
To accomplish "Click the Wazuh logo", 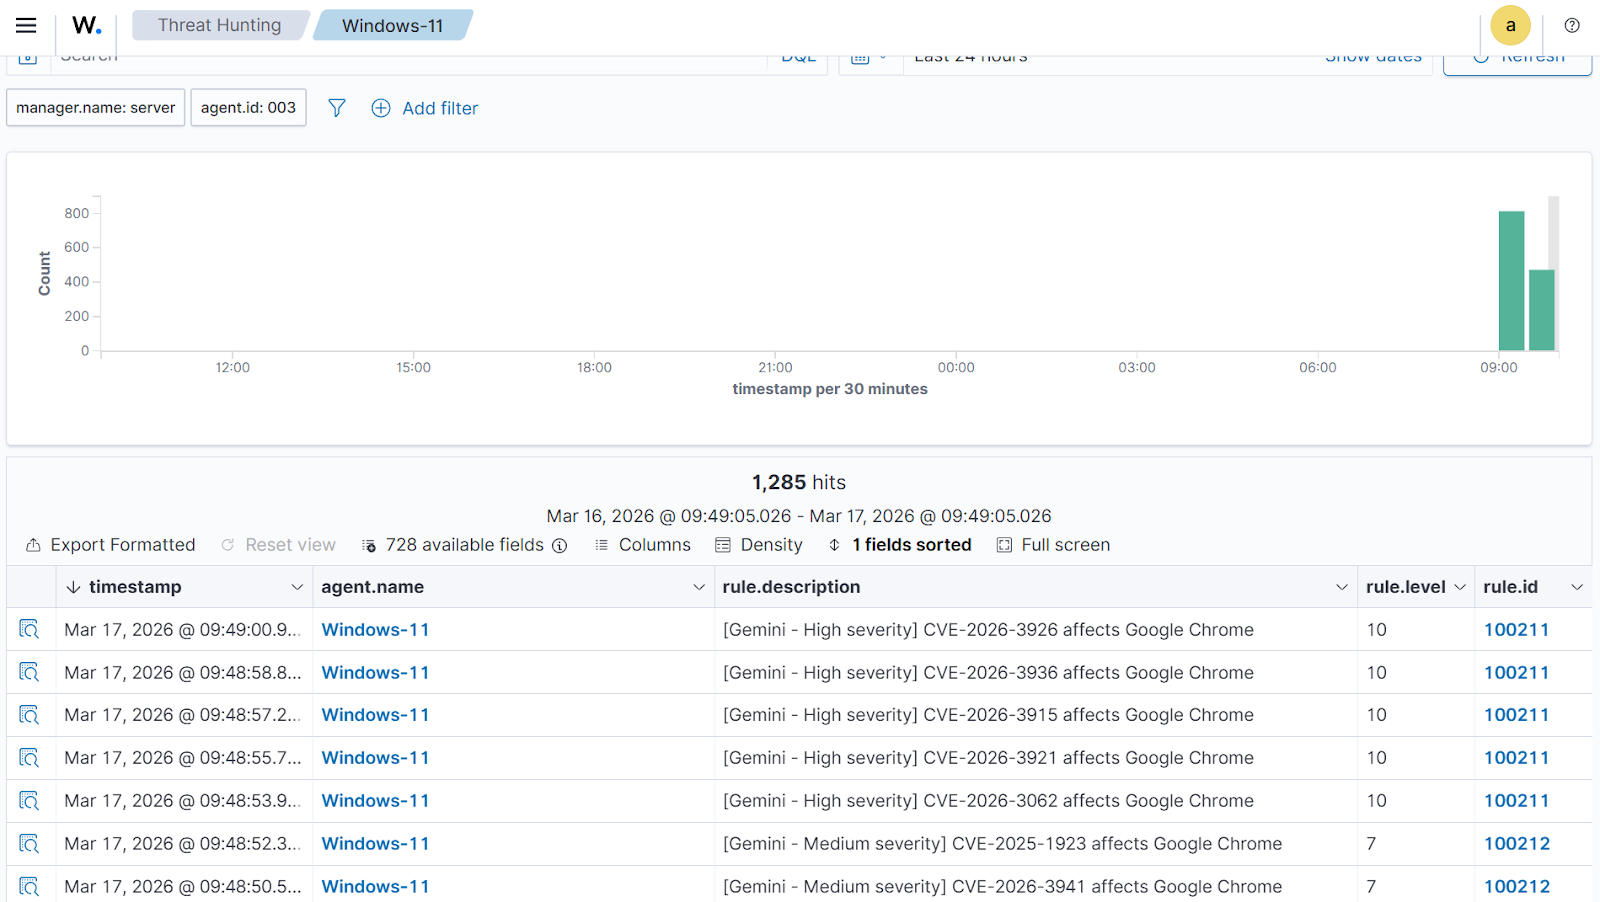I will click(86, 25).
